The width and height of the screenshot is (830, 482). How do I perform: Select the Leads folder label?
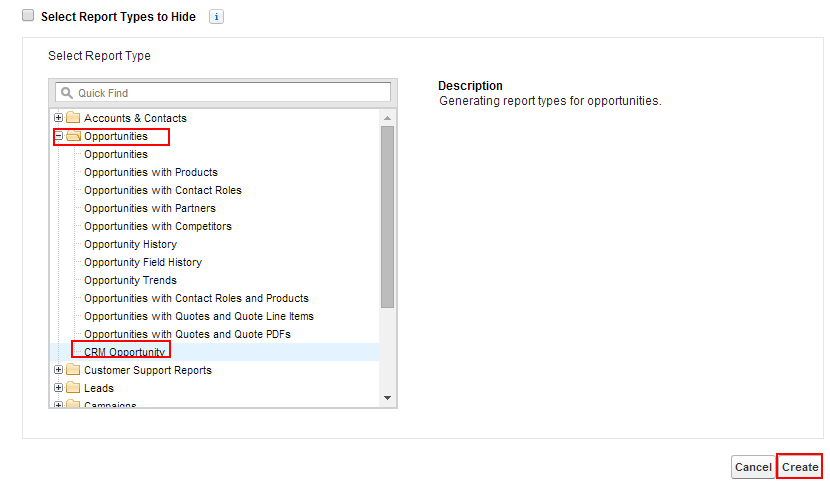99,388
